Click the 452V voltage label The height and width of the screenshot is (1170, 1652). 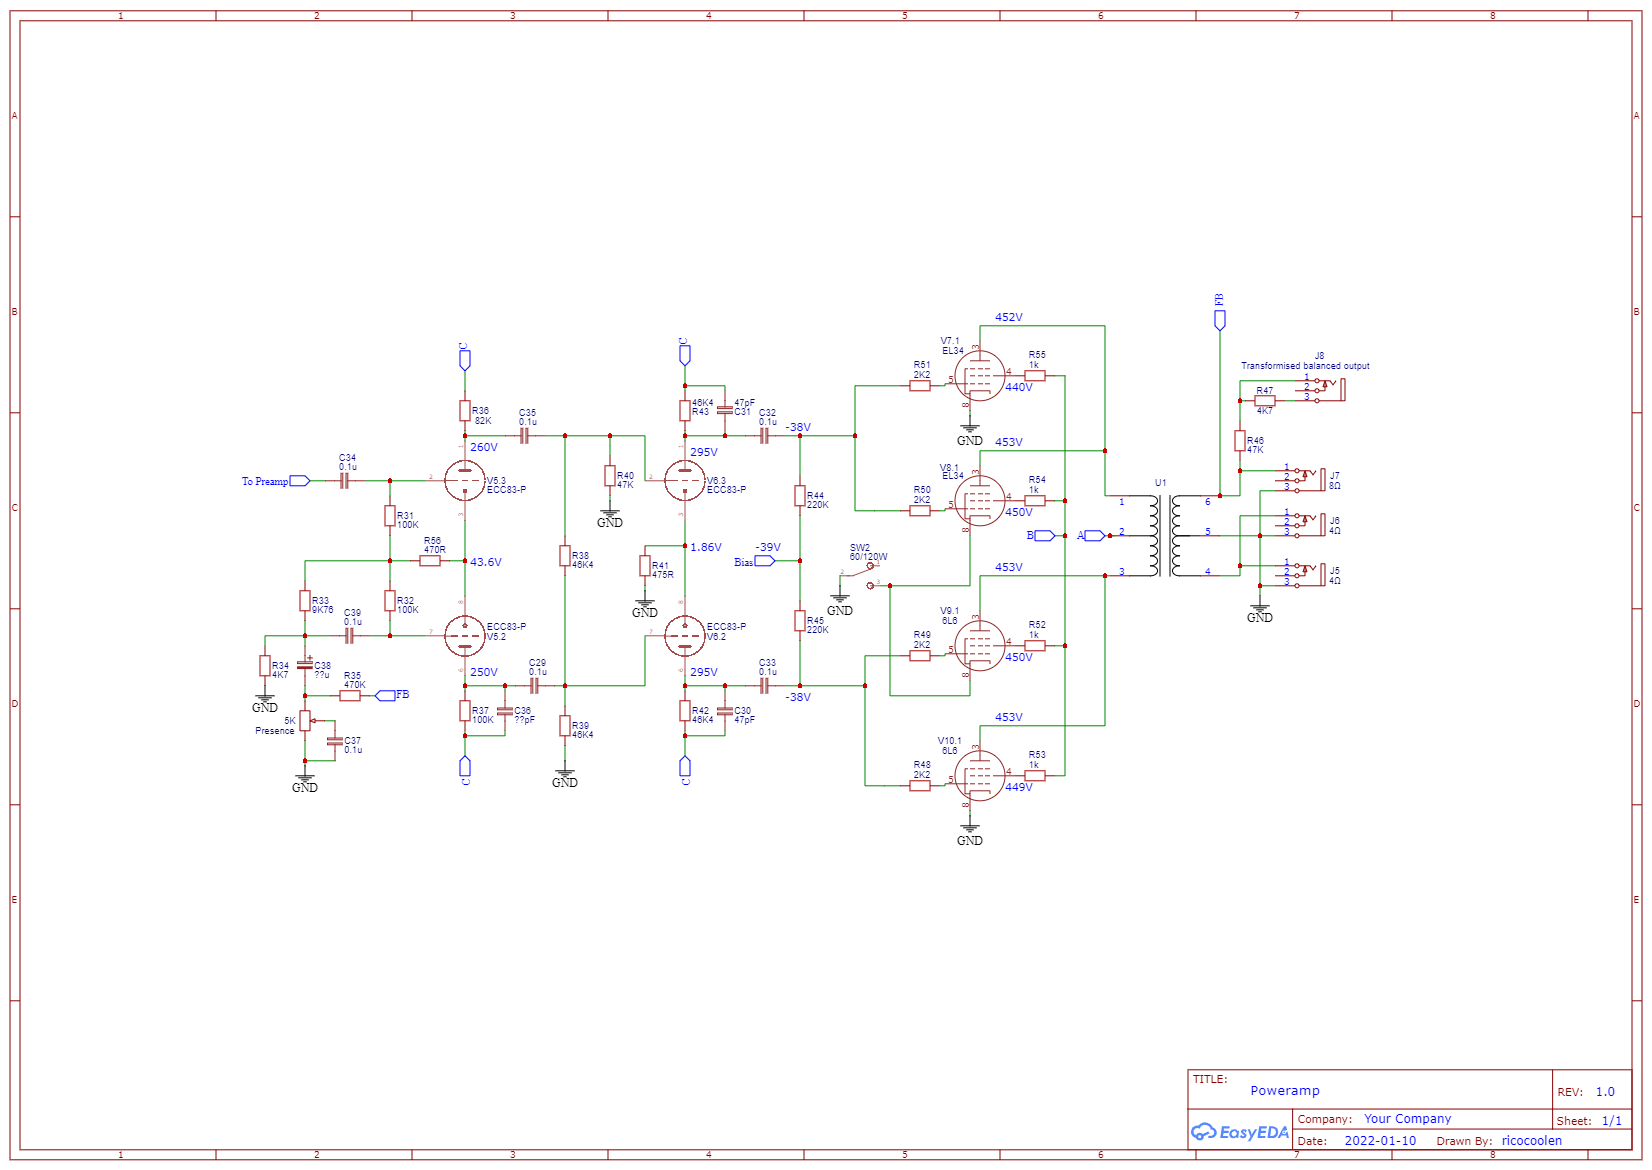(1009, 317)
